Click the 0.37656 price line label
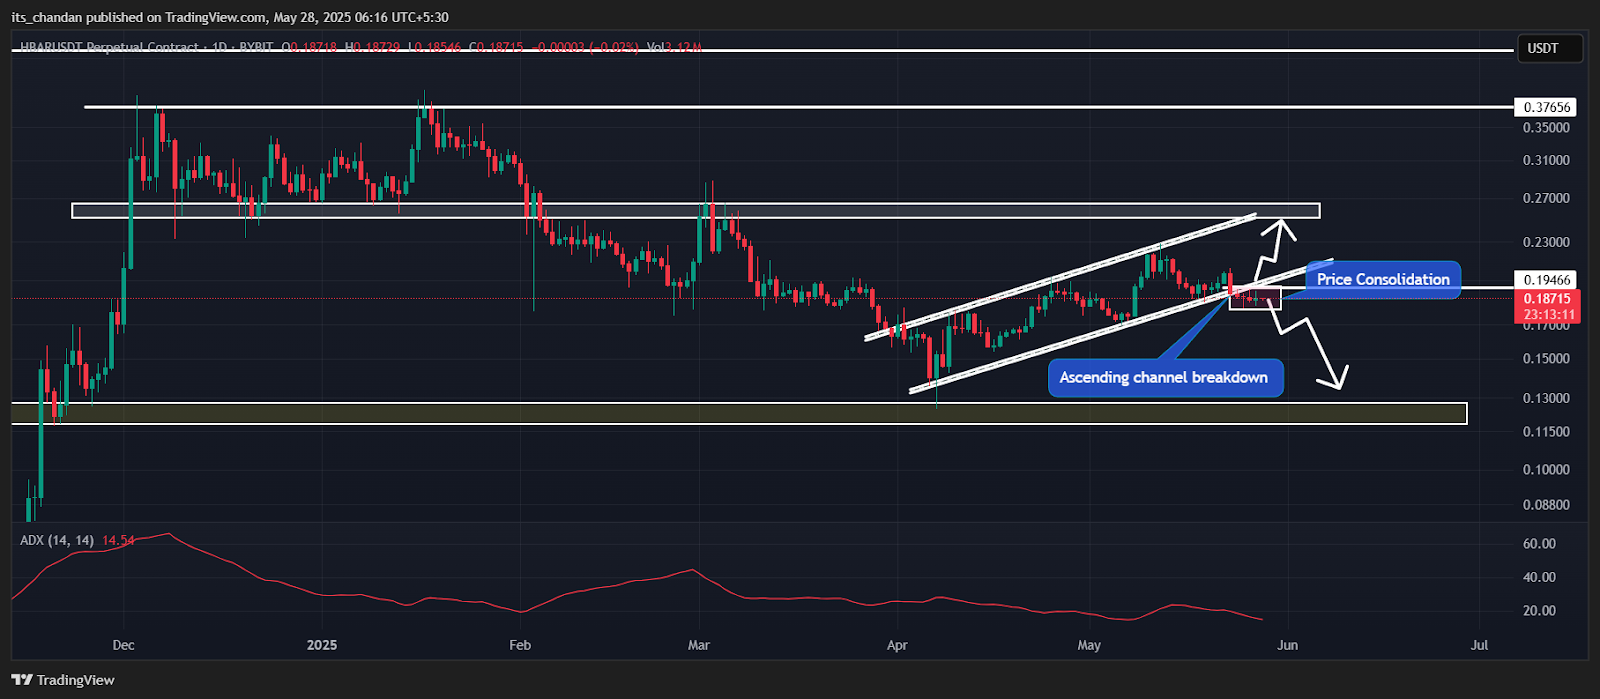This screenshot has height=699, width=1600. (x=1548, y=107)
